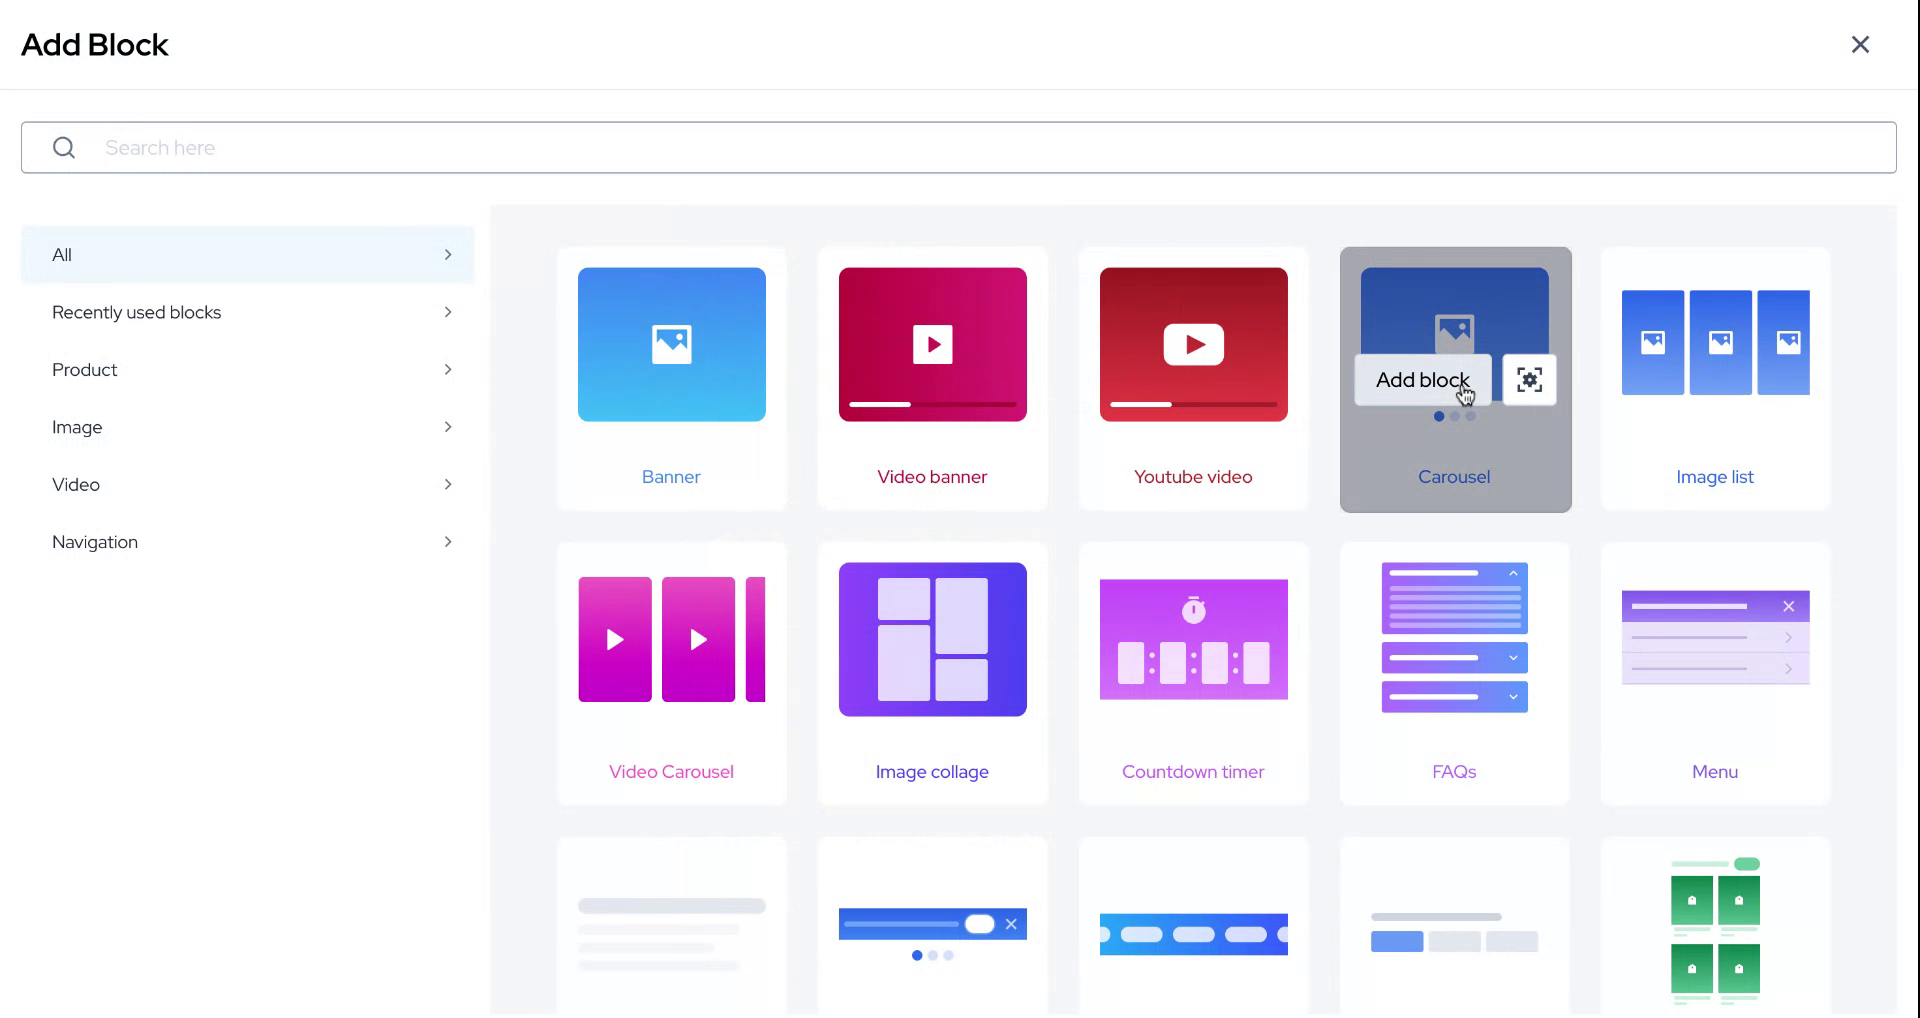This screenshot has width=1920, height=1018.
Task: Pick the blue bar with dots block thumbnail
Action: coord(933,934)
